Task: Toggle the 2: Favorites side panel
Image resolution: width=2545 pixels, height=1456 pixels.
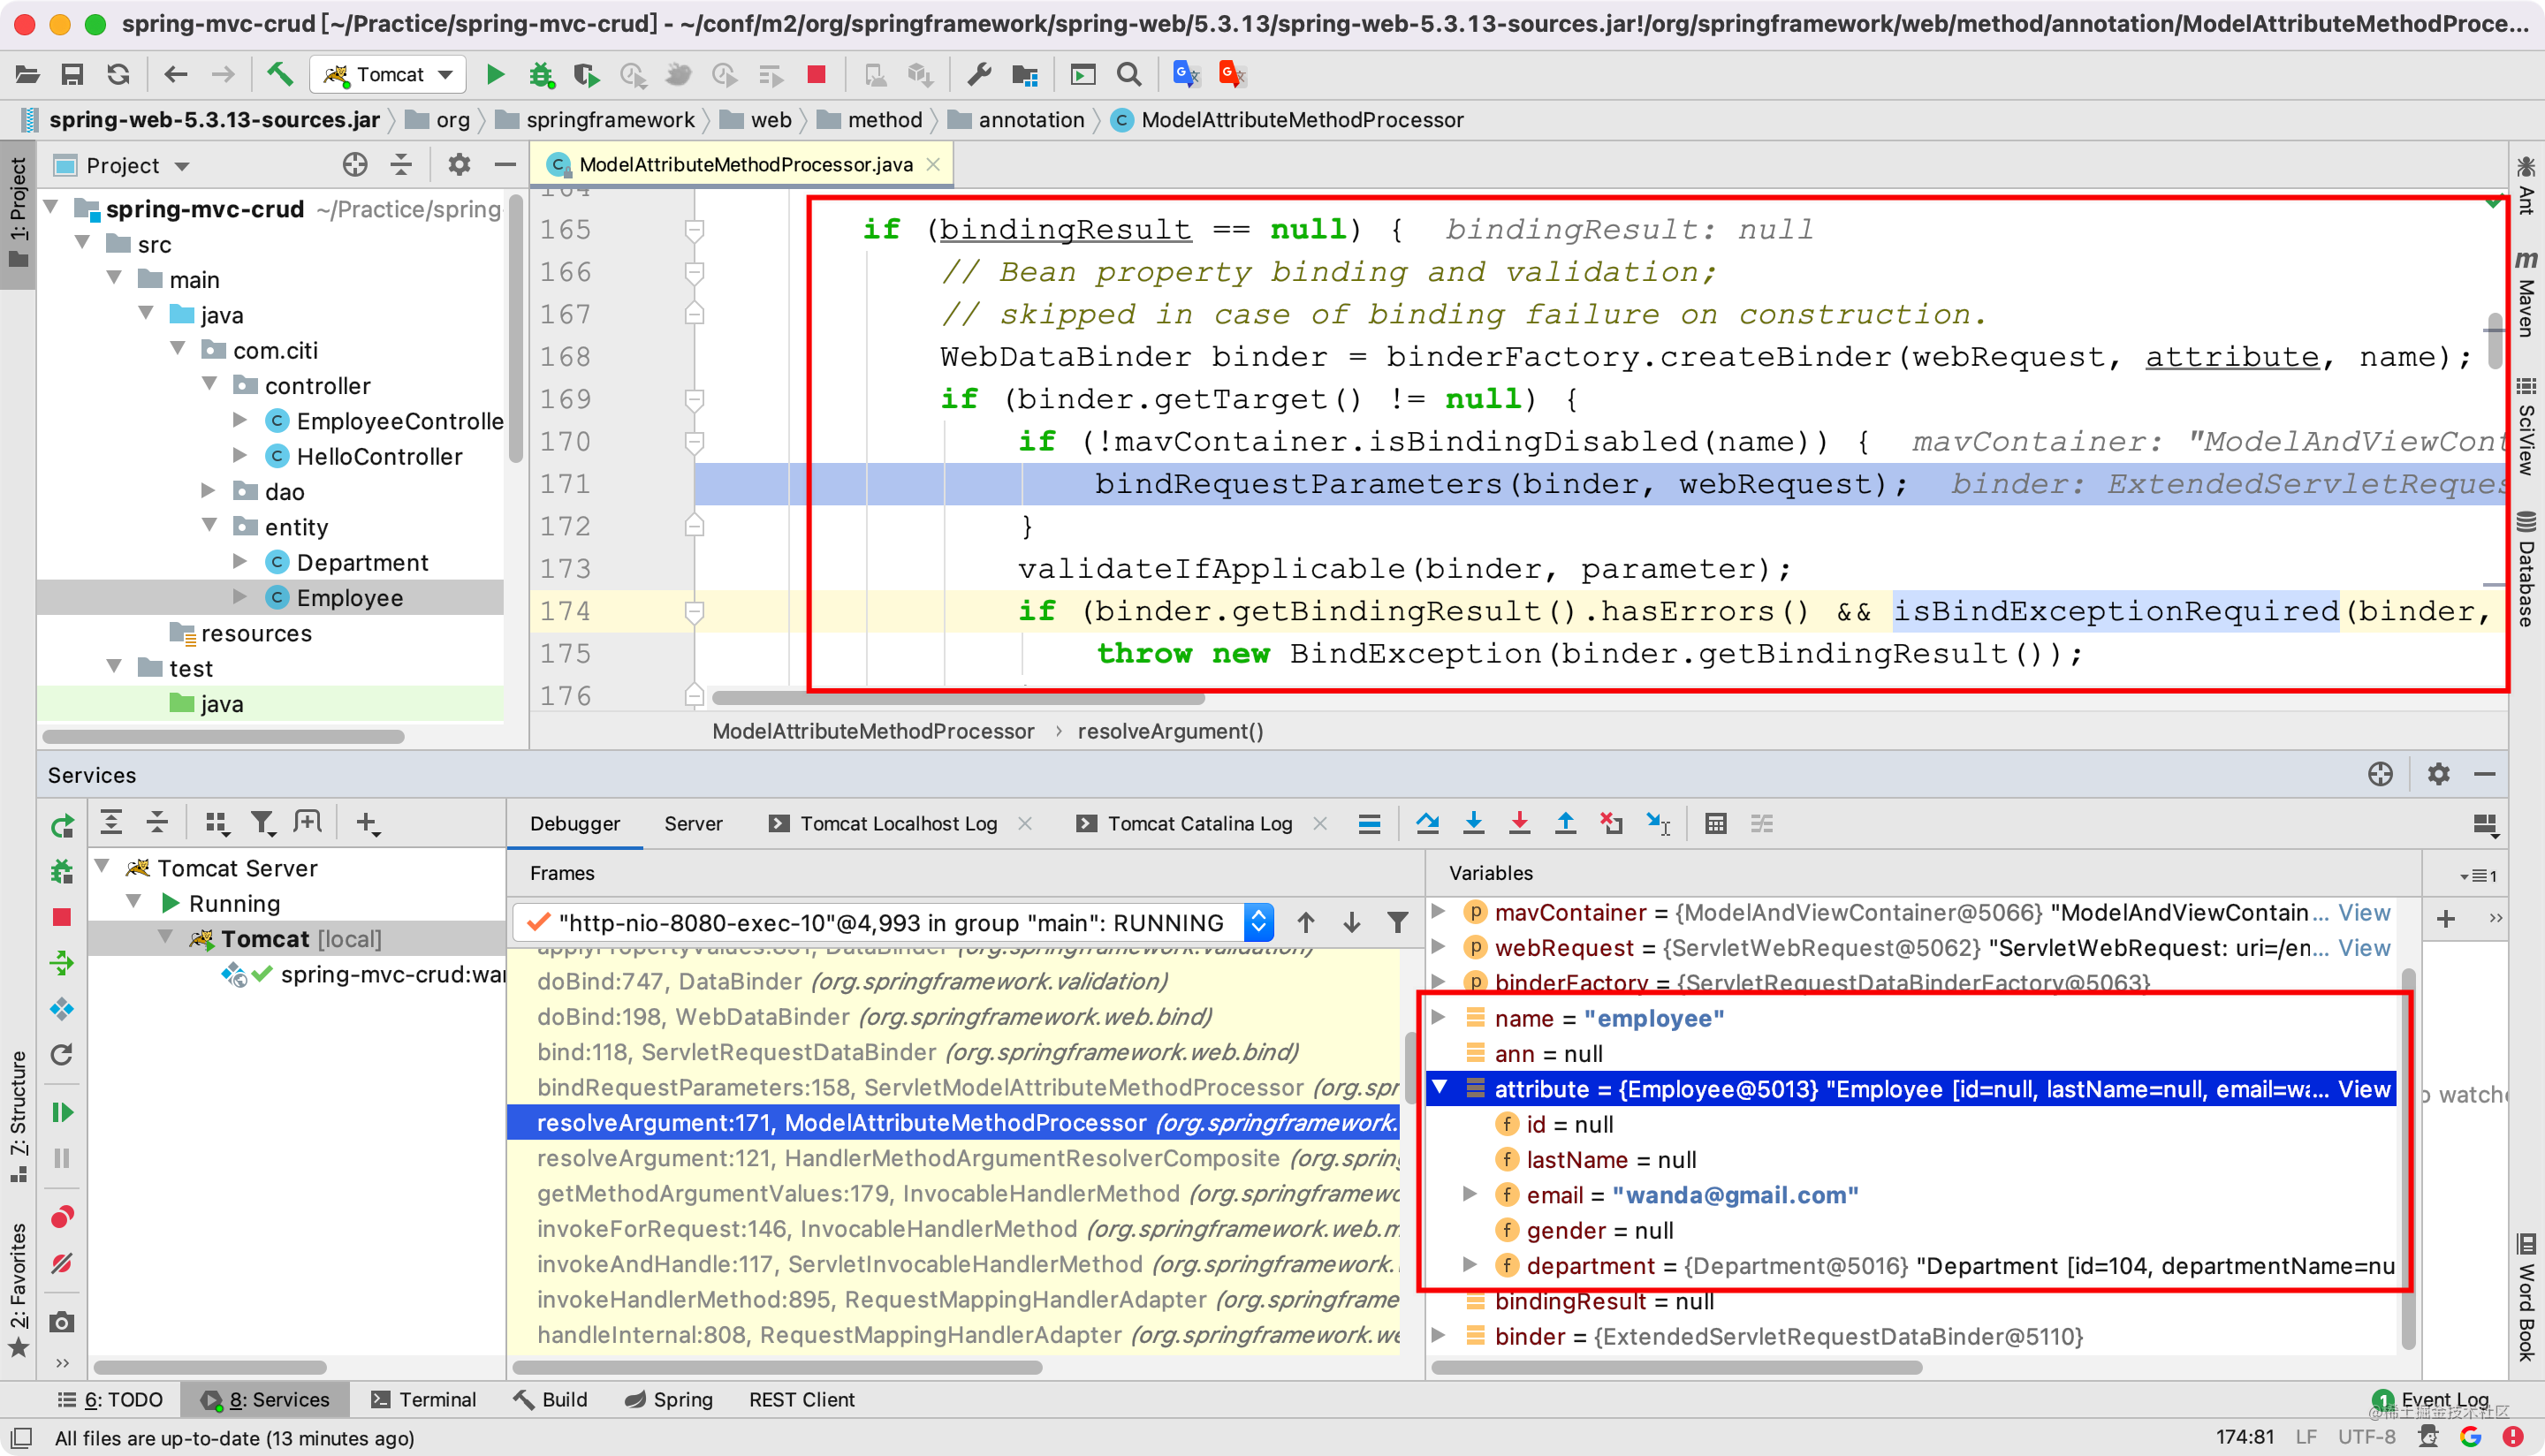Action: pyautogui.click(x=18, y=1288)
